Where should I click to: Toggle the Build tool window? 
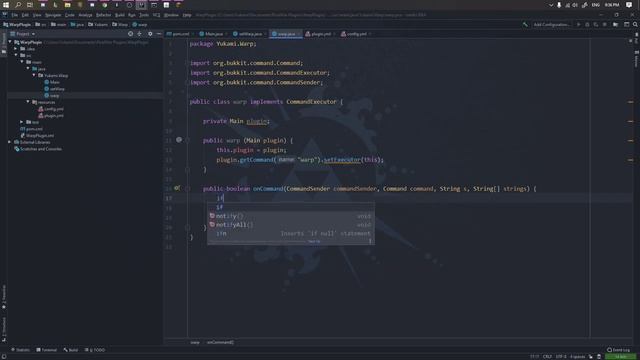pyautogui.click(x=71, y=350)
